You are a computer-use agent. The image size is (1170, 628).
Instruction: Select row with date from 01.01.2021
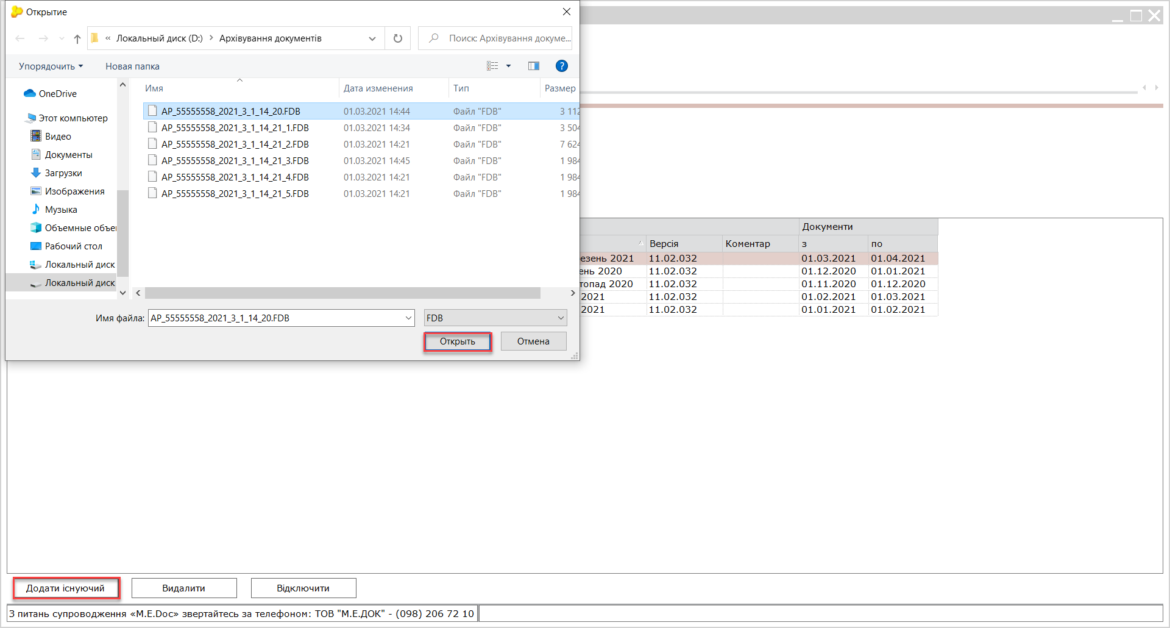pos(758,310)
